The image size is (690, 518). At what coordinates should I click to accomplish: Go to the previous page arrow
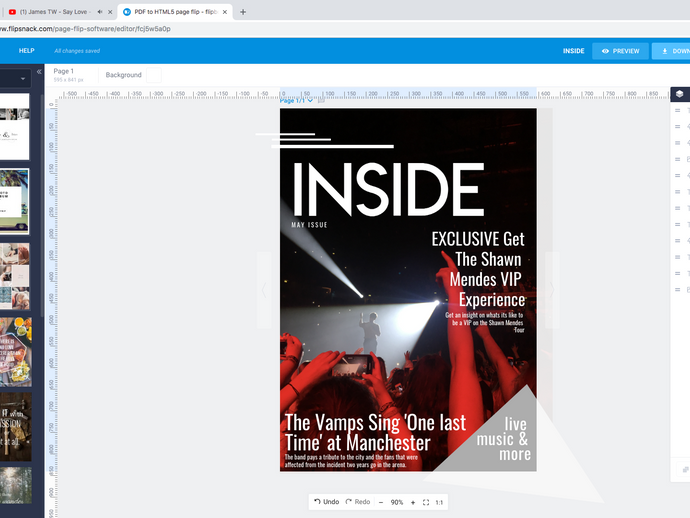tap(264, 290)
